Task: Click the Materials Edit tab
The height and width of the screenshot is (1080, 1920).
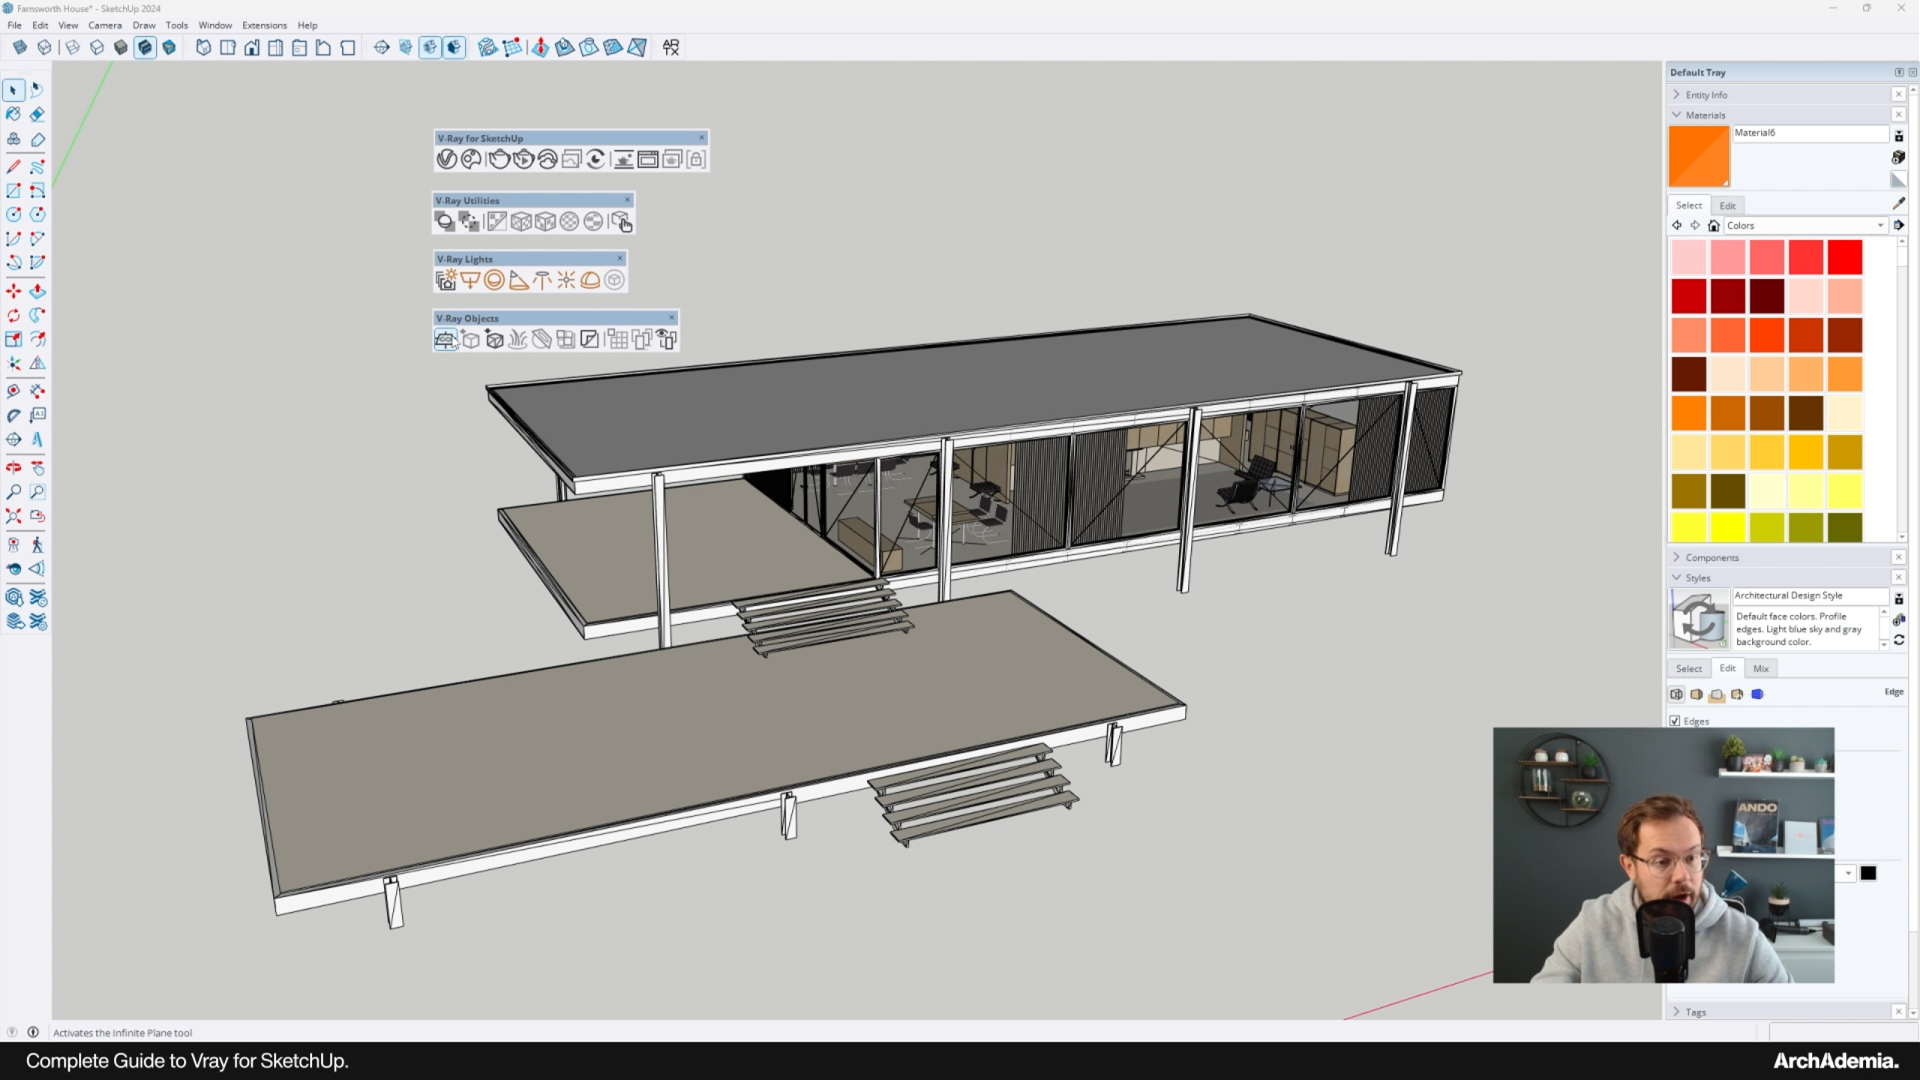Action: click(1728, 206)
